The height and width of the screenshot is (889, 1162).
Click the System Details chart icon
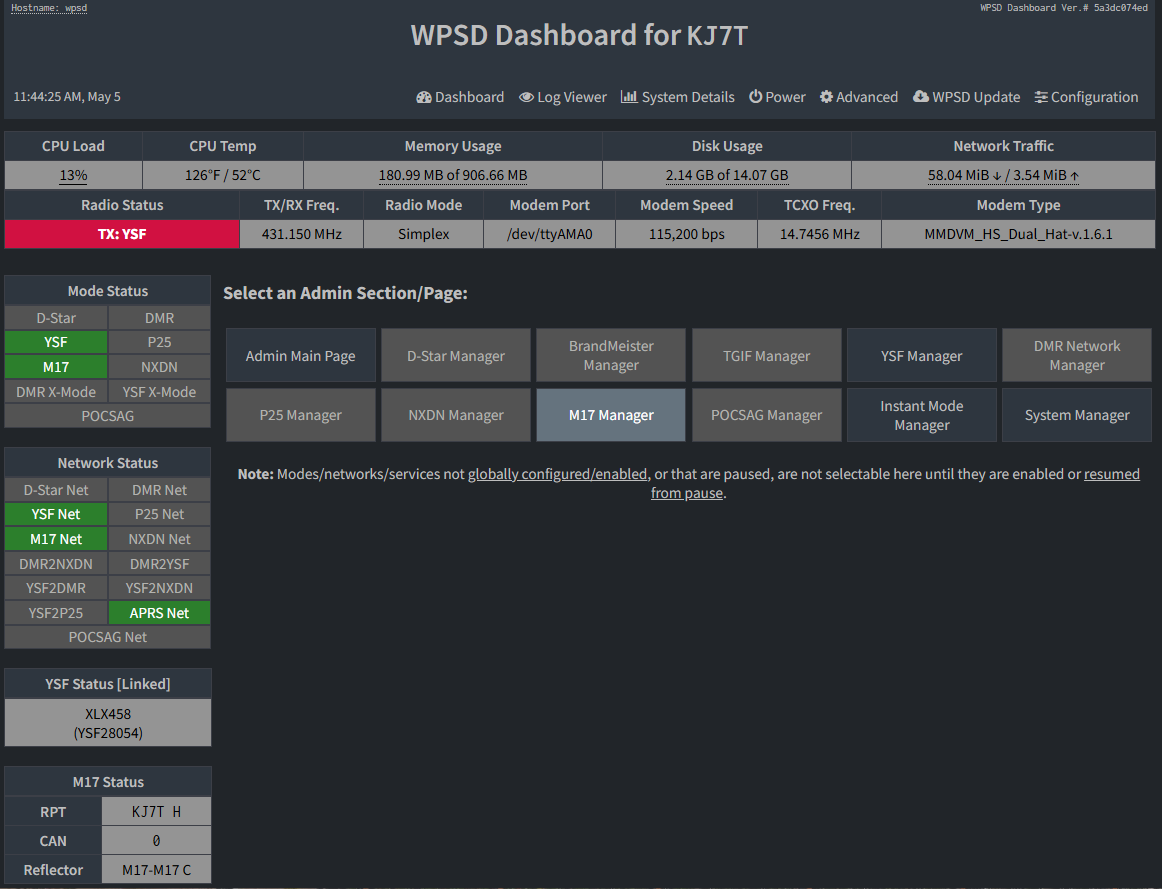(629, 97)
